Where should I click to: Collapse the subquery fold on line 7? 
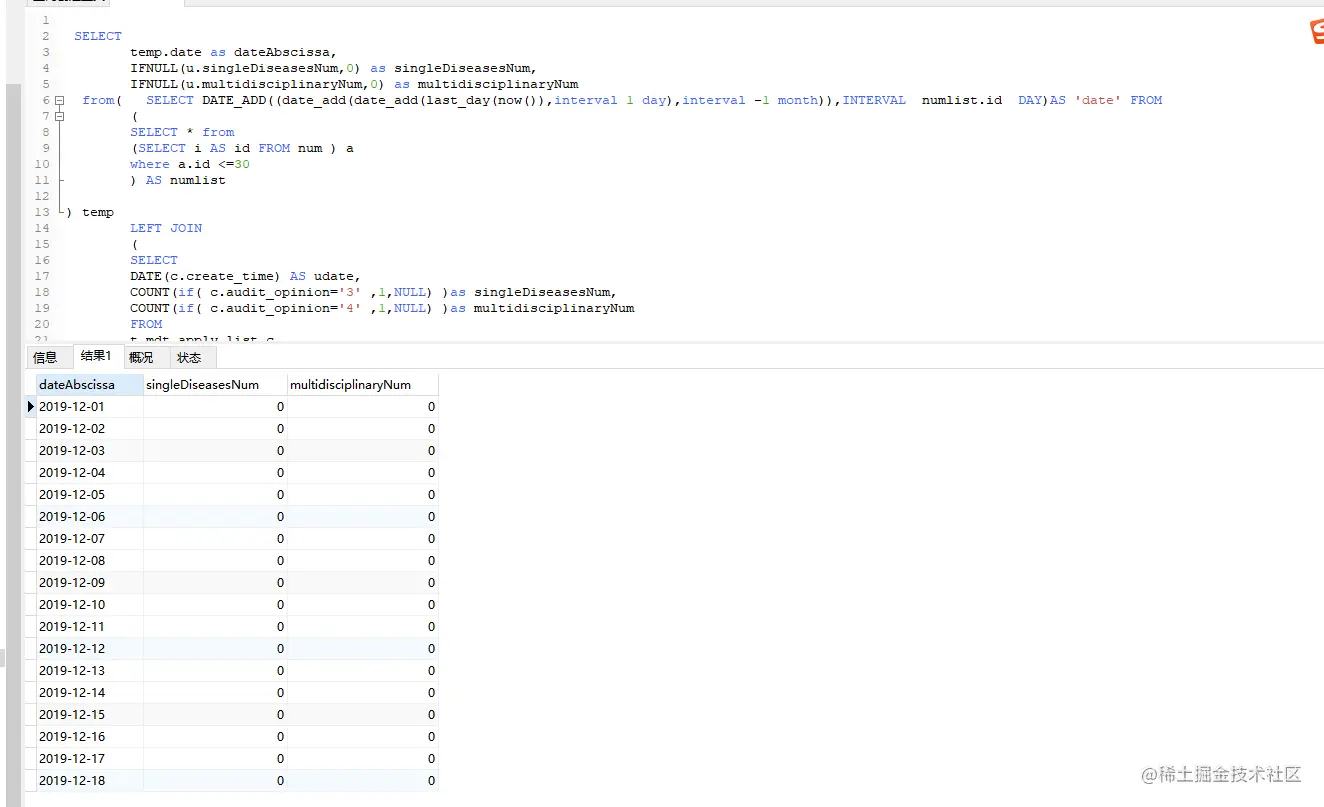click(x=60, y=116)
